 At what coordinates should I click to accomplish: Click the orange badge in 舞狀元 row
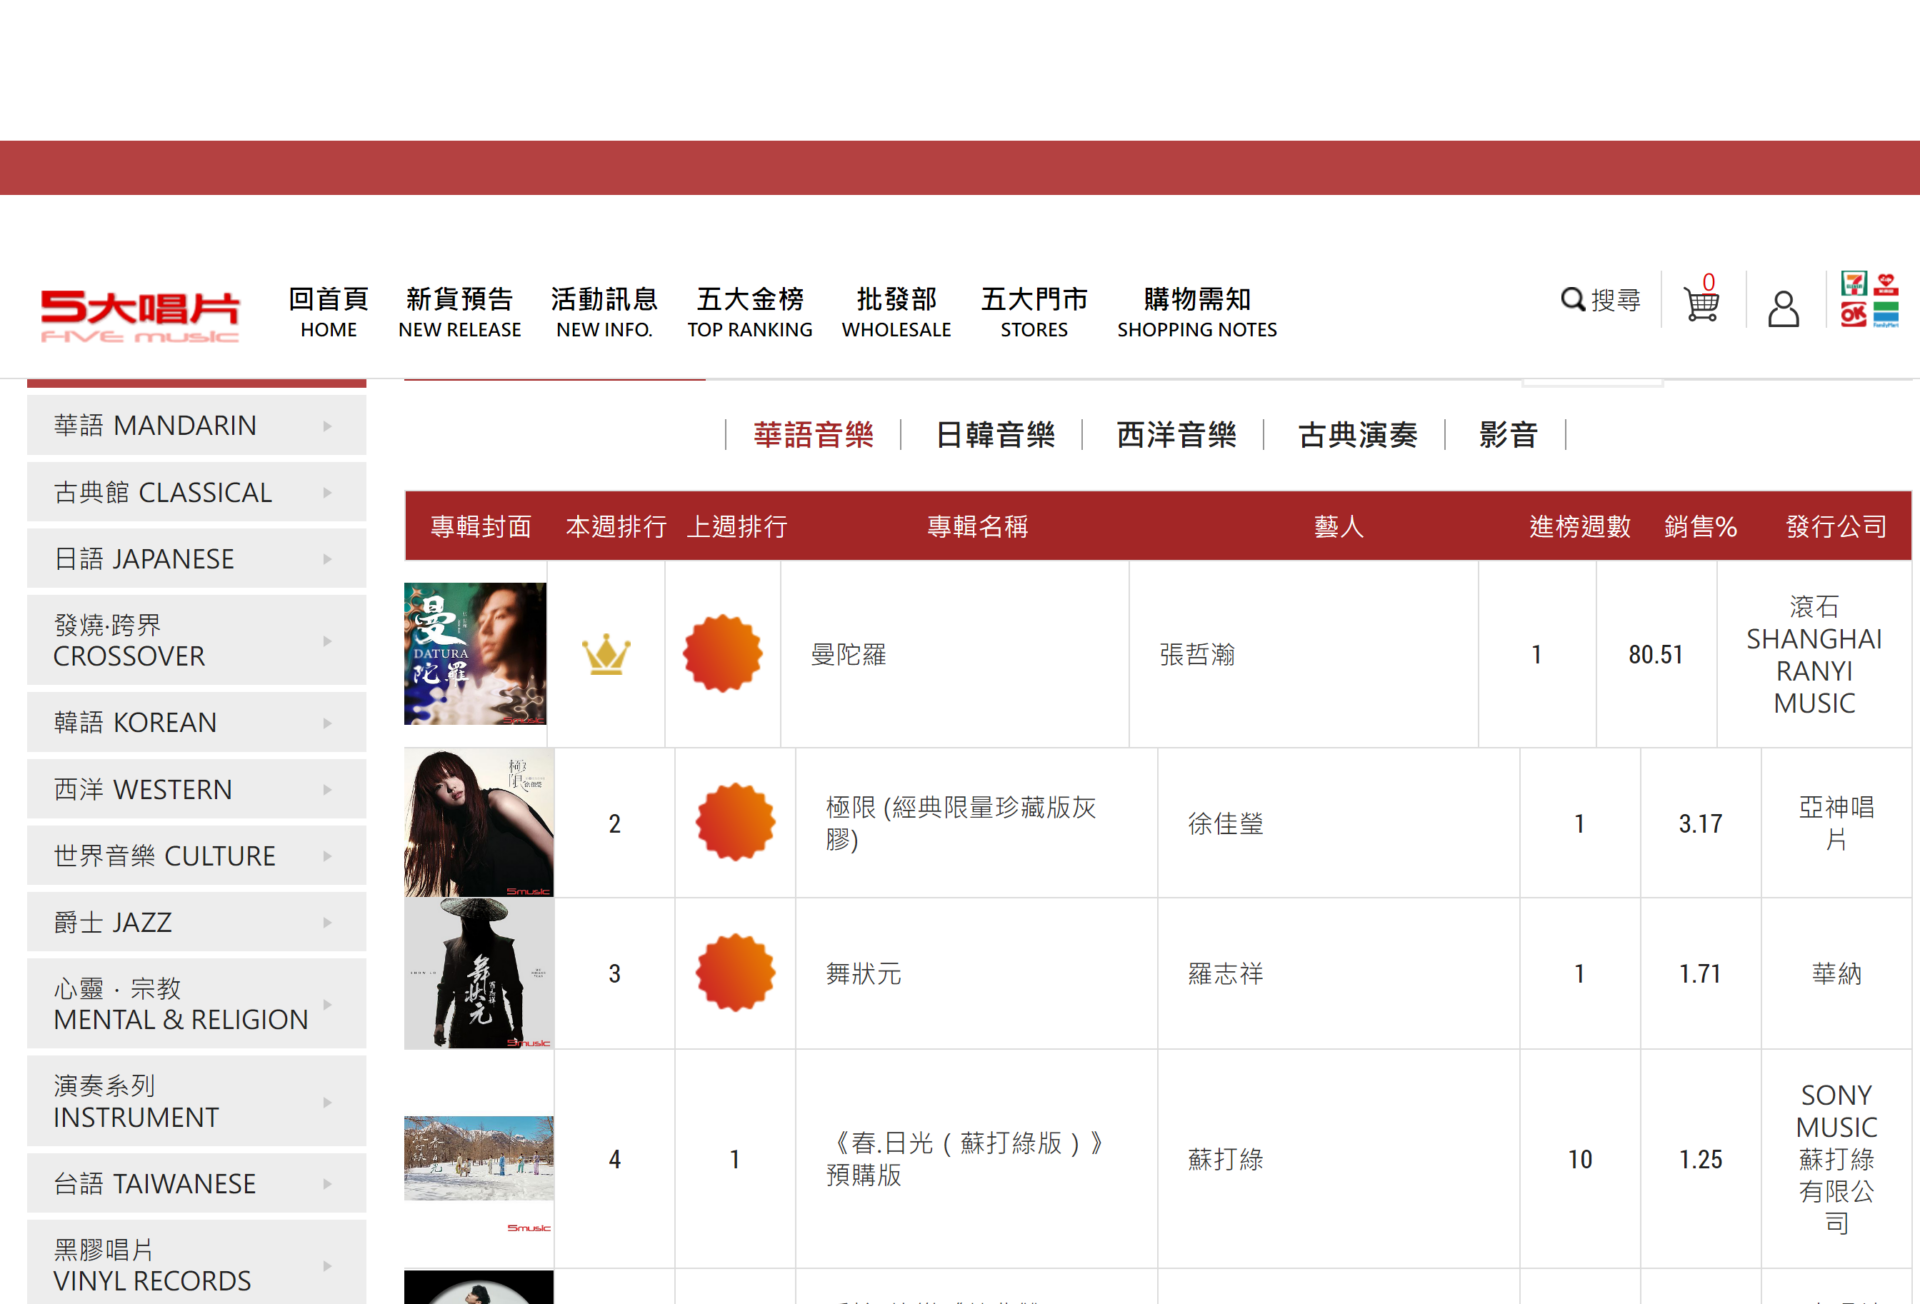click(x=735, y=973)
